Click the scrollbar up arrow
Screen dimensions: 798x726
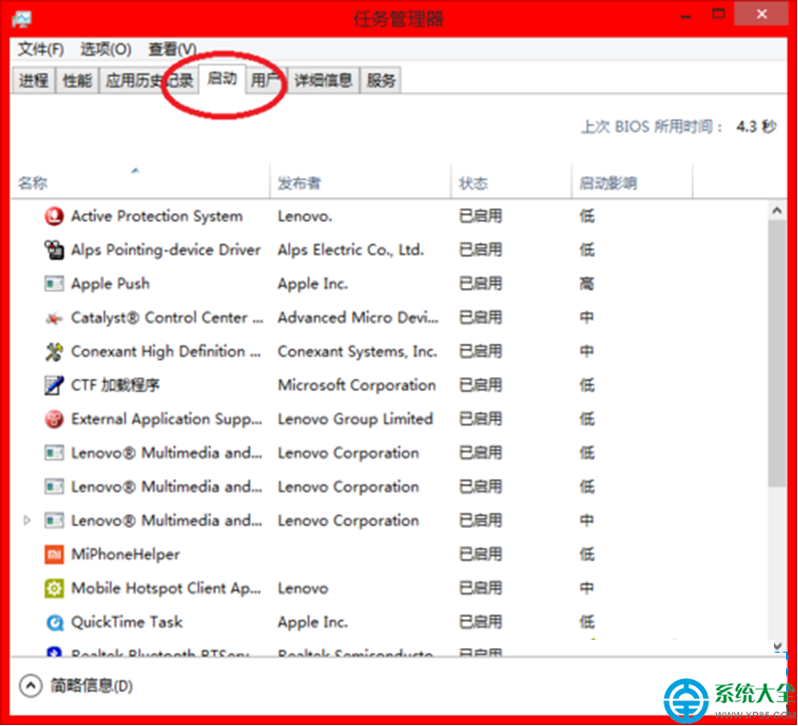(777, 210)
